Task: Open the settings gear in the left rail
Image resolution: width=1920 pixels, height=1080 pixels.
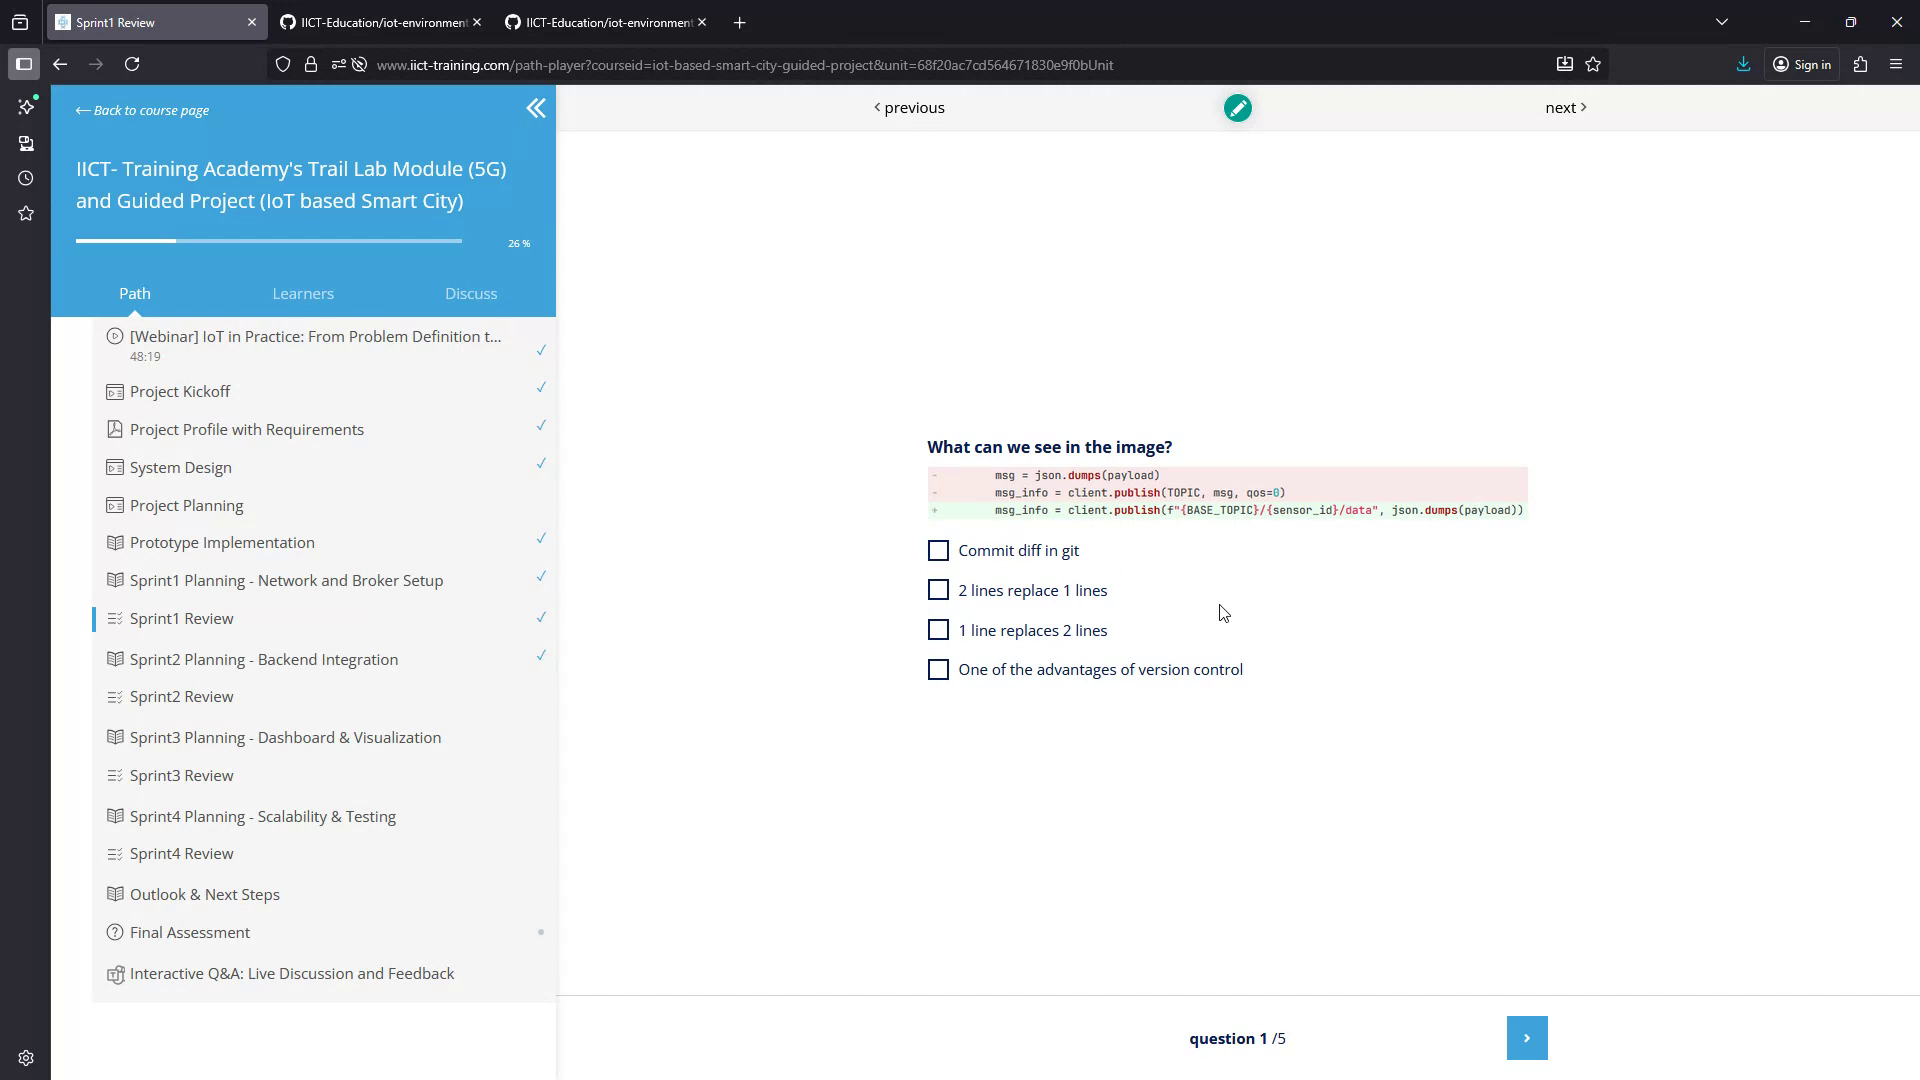Action: point(26,1057)
